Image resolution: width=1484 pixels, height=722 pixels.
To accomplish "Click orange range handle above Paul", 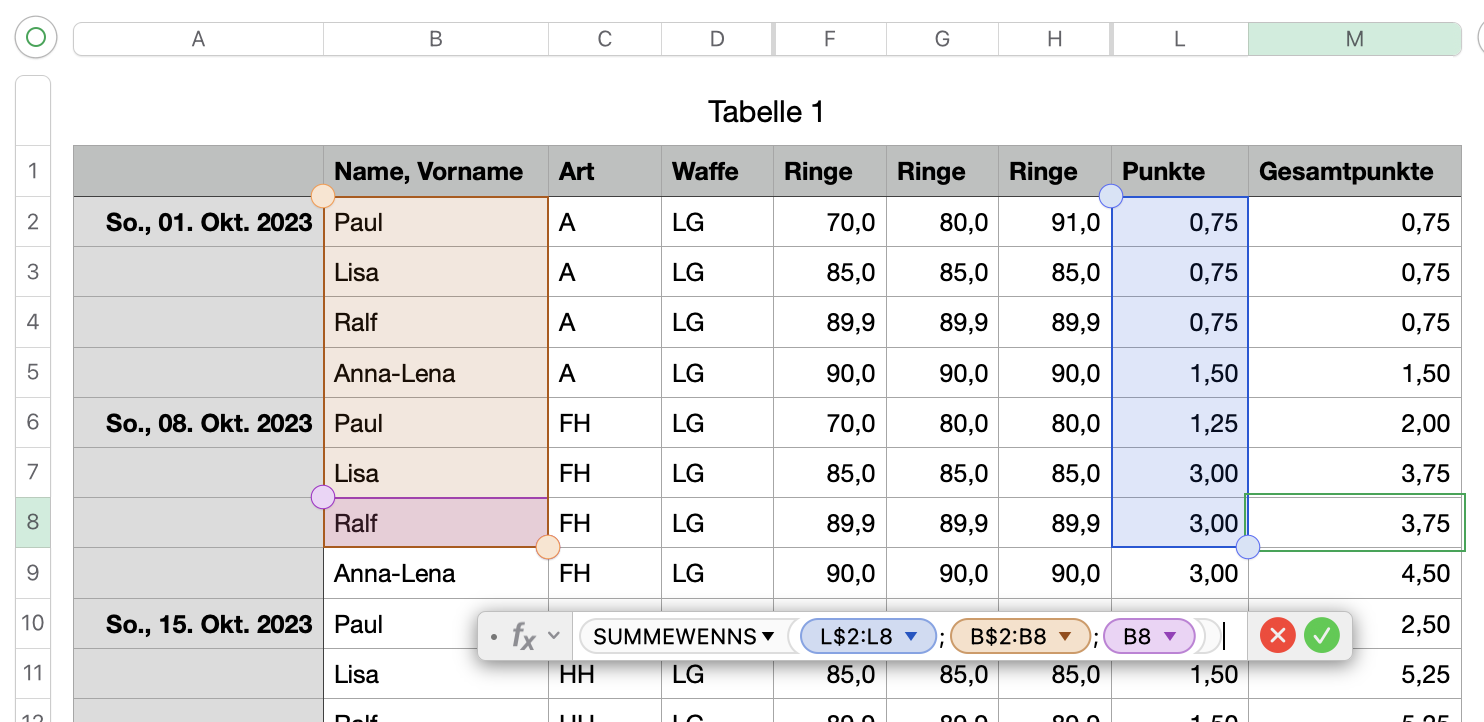I will click(x=323, y=196).
